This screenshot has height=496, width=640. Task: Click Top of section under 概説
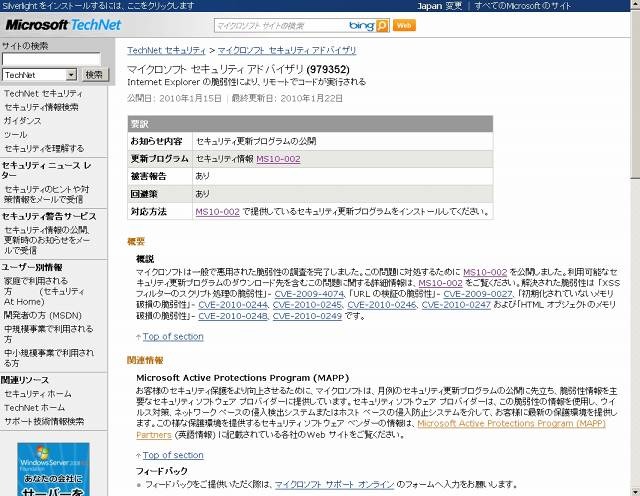coord(173,337)
